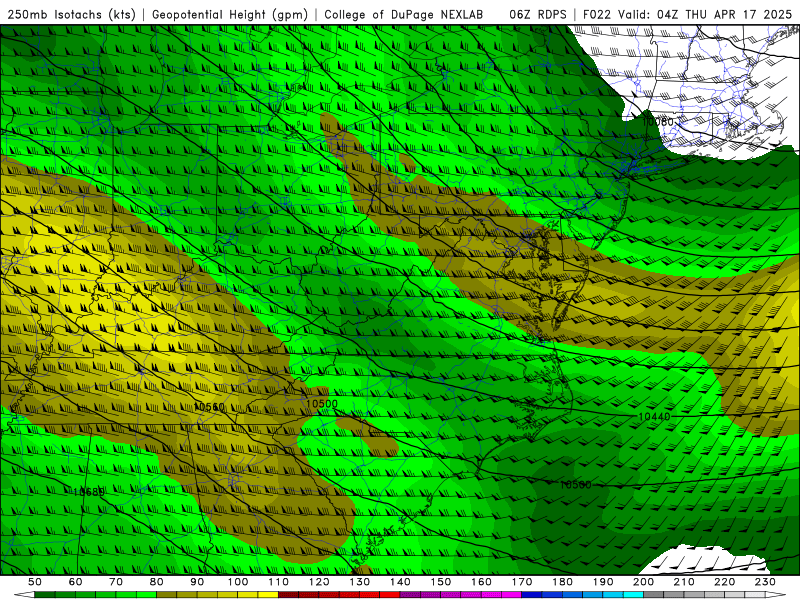Click the '06Z RDPS' model run label
Viewport: 800px width, 600px height.
538,14
